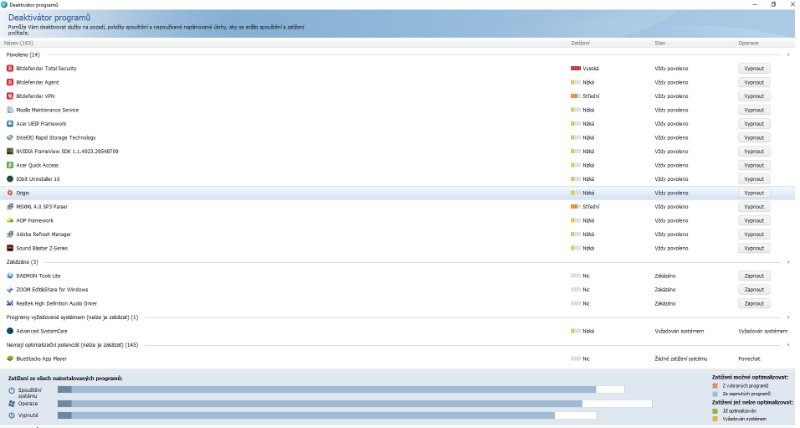Click the orange 'Z vybraných programů' legend swatch
This screenshot has height=428, width=800.
pyautogui.click(x=715, y=386)
